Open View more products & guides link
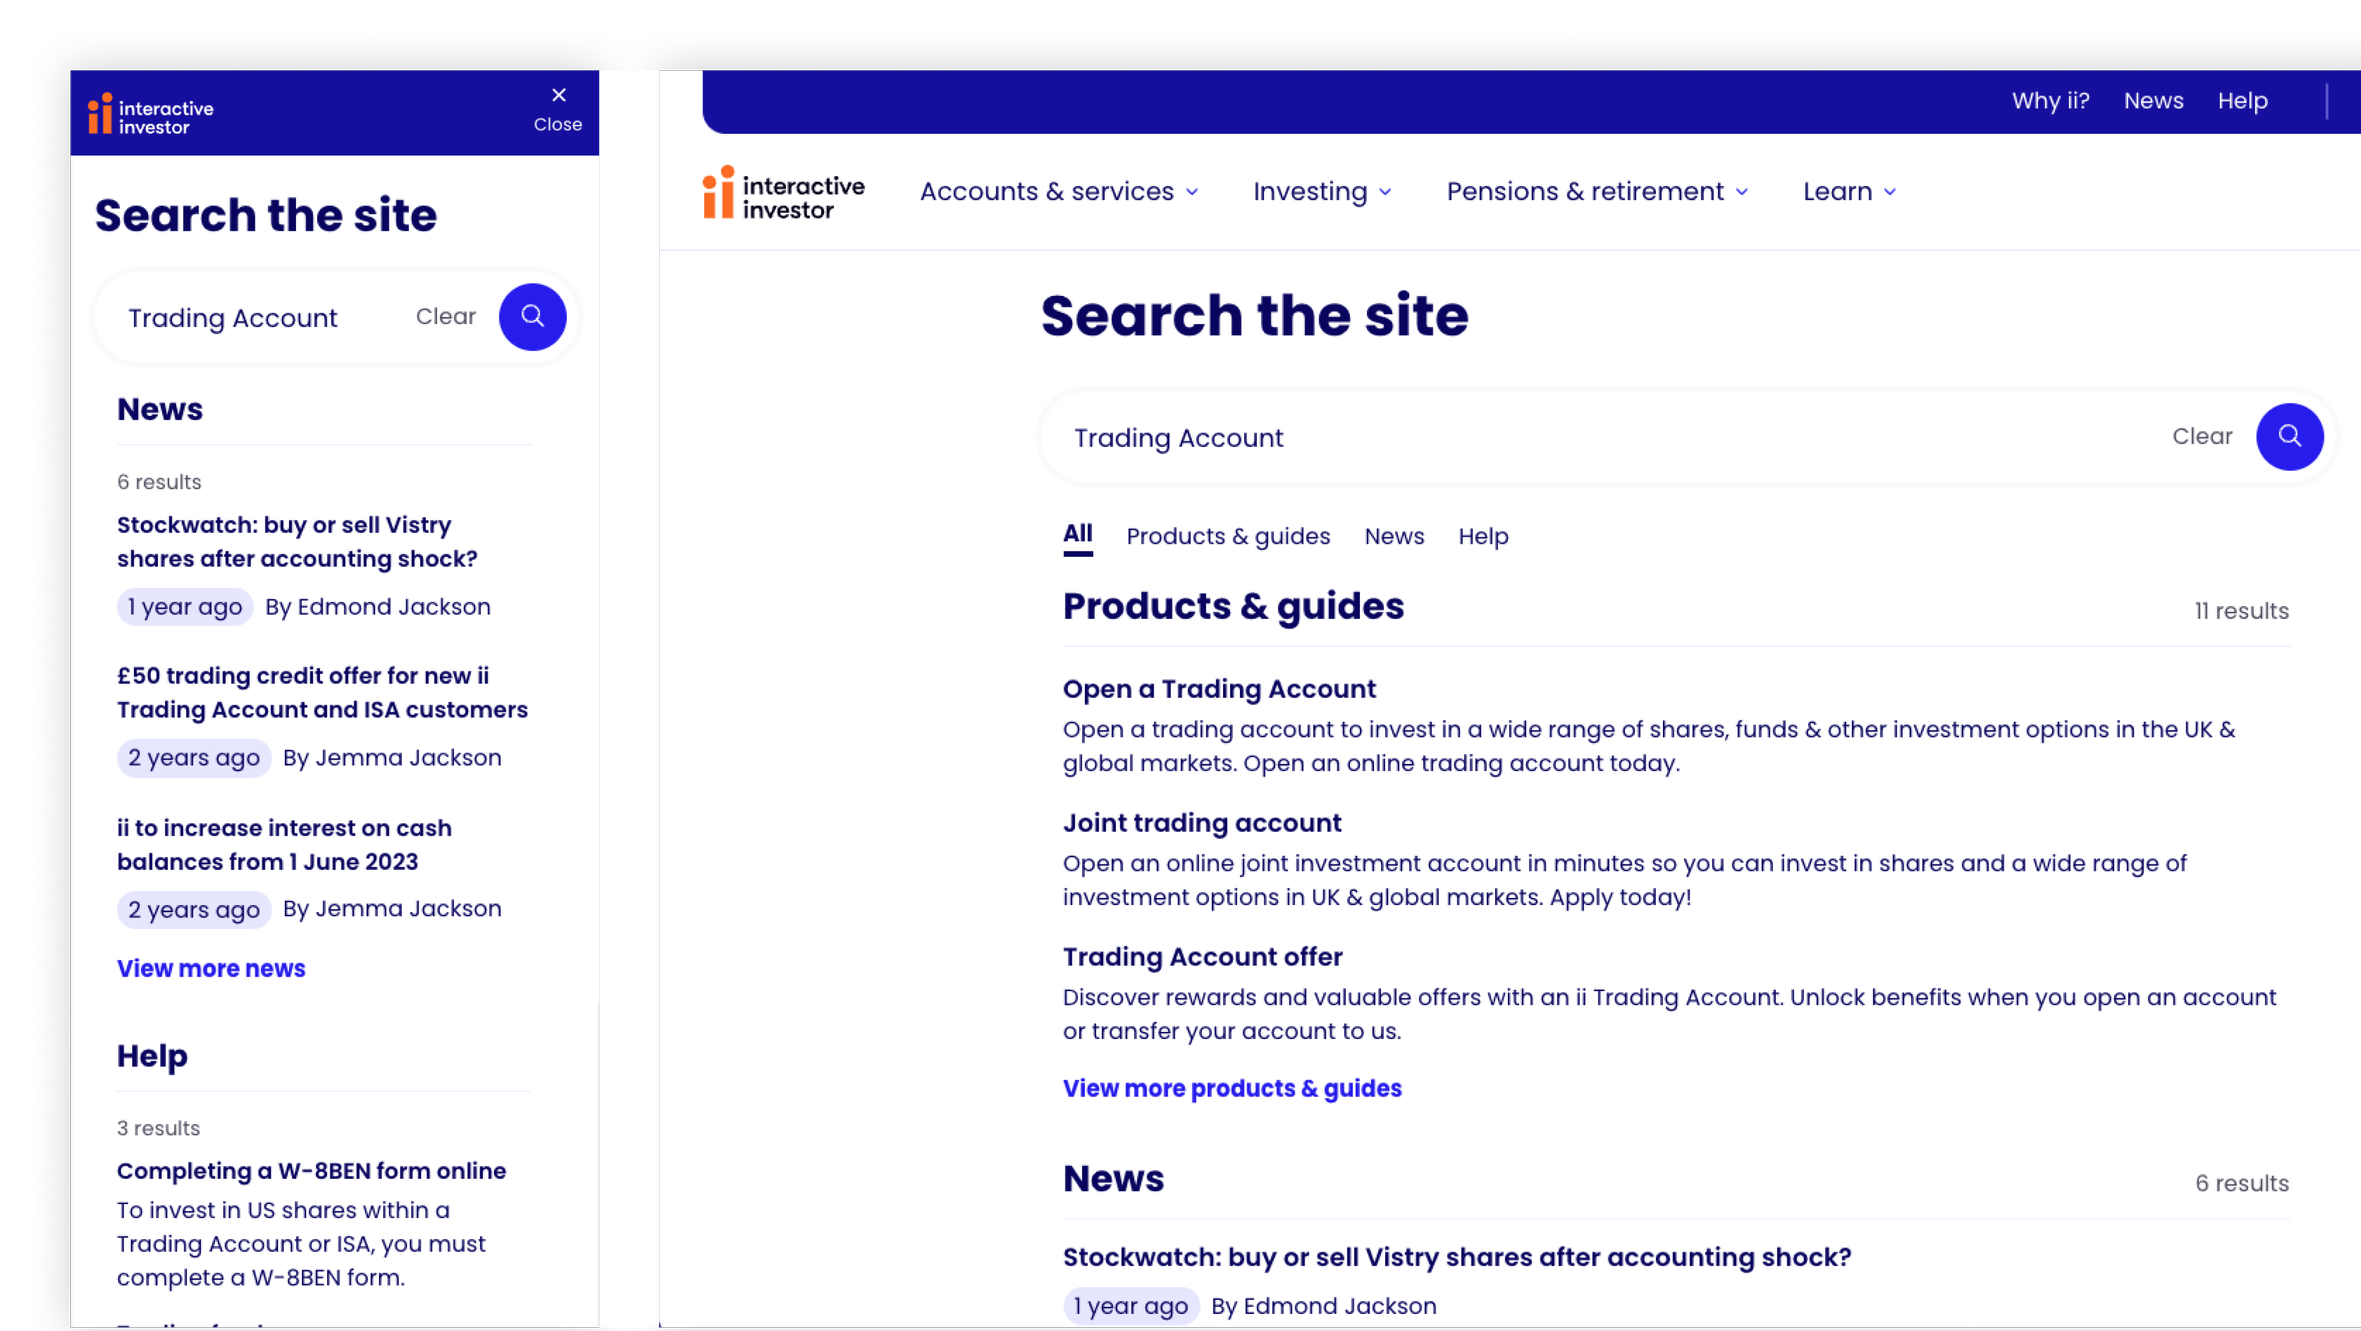This screenshot has height=1331, width=2361. [x=1232, y=1088]
